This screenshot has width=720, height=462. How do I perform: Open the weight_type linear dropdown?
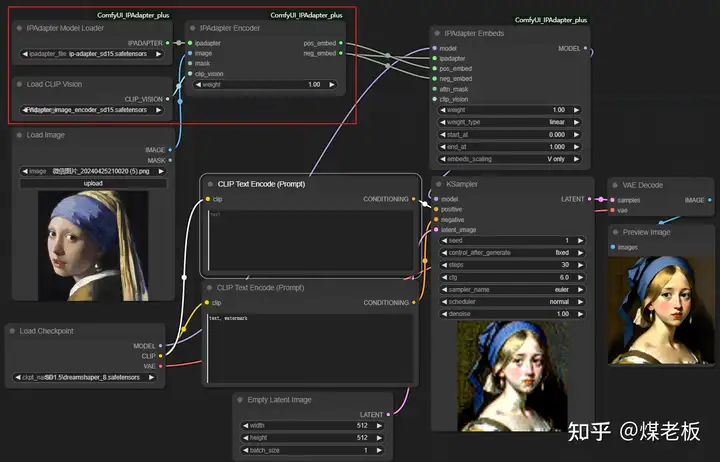point(509,122)
